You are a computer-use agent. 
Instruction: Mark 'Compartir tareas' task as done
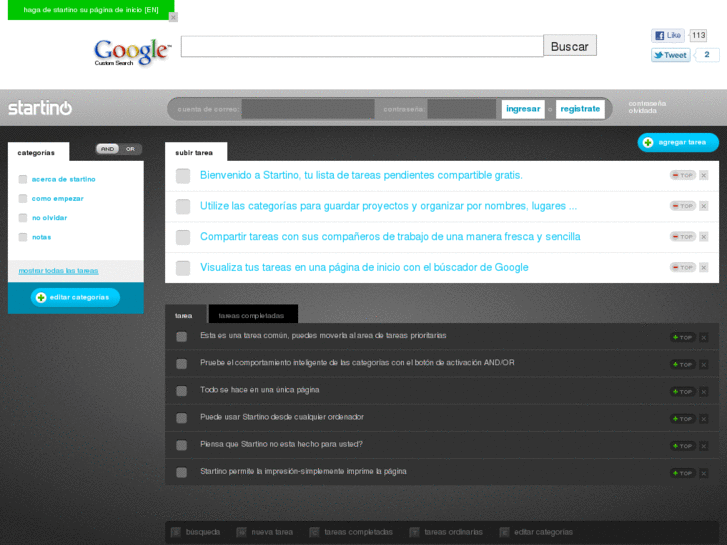[x=183, y=237]
